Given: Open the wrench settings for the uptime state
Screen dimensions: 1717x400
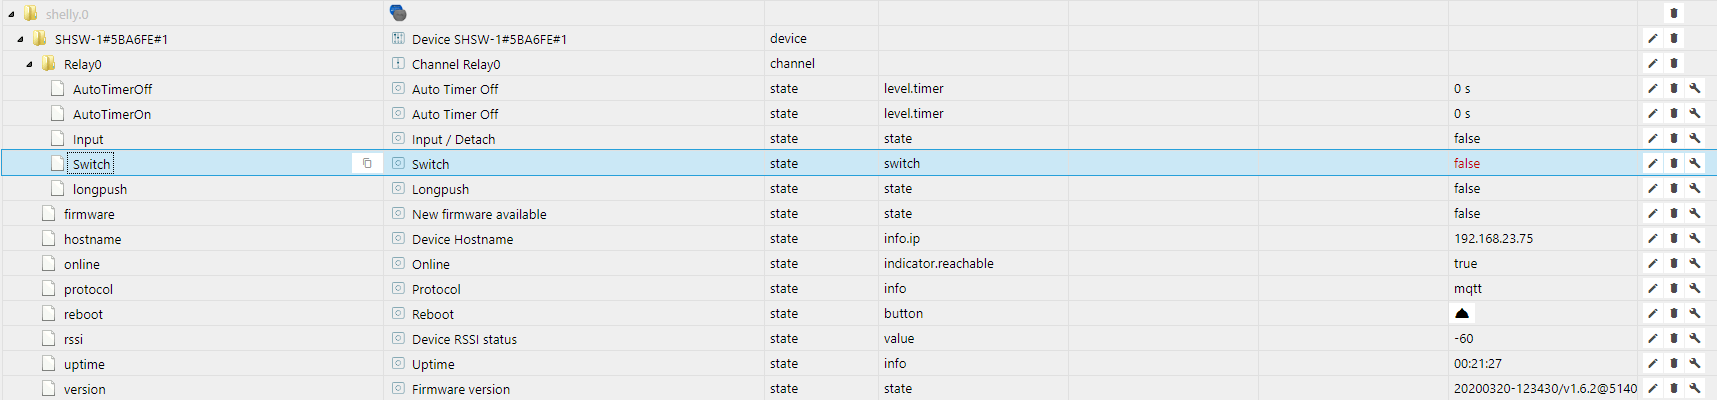Looking at the screenshot, I should point(1695,363).
